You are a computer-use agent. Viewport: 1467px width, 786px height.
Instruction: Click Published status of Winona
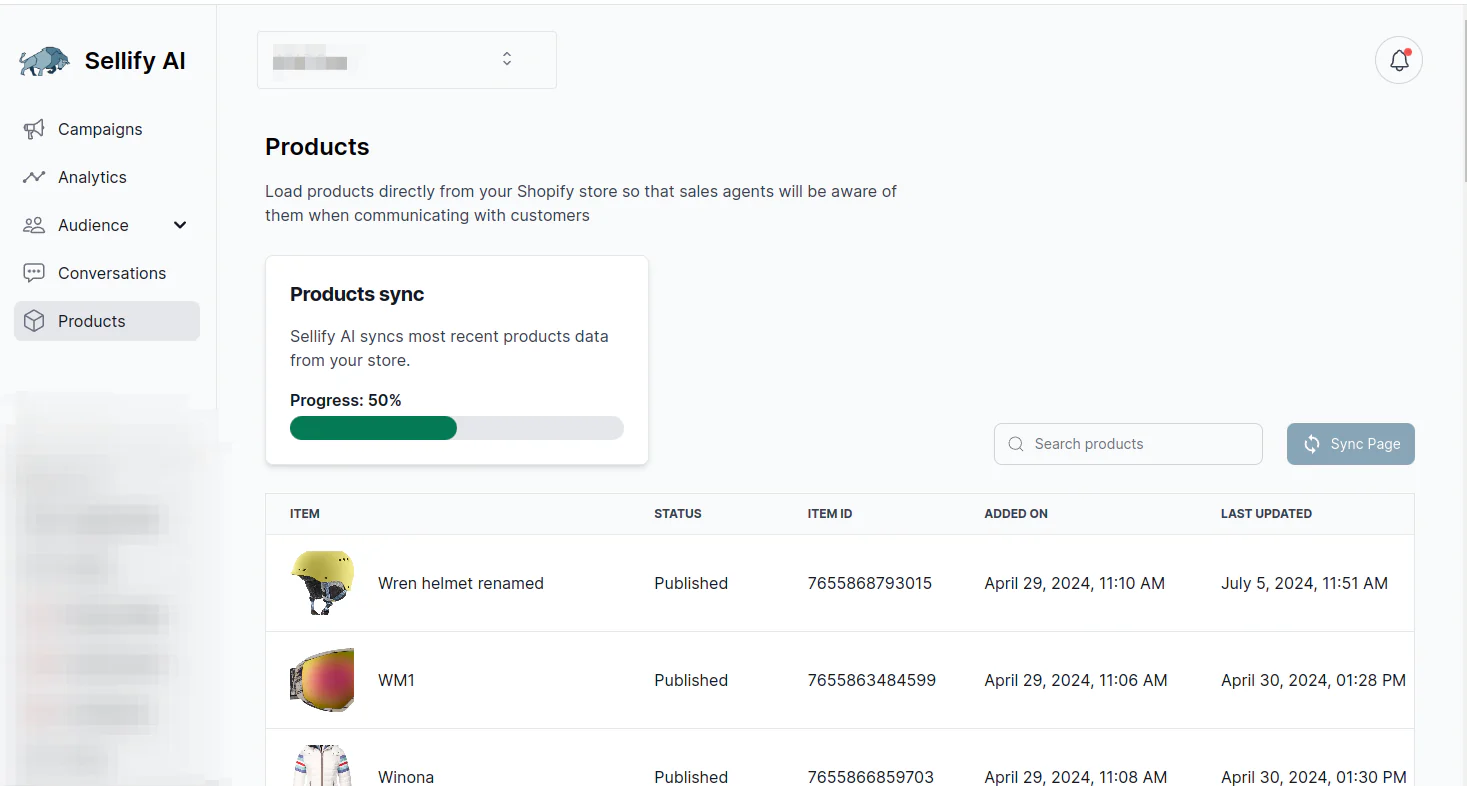[691, 777]
